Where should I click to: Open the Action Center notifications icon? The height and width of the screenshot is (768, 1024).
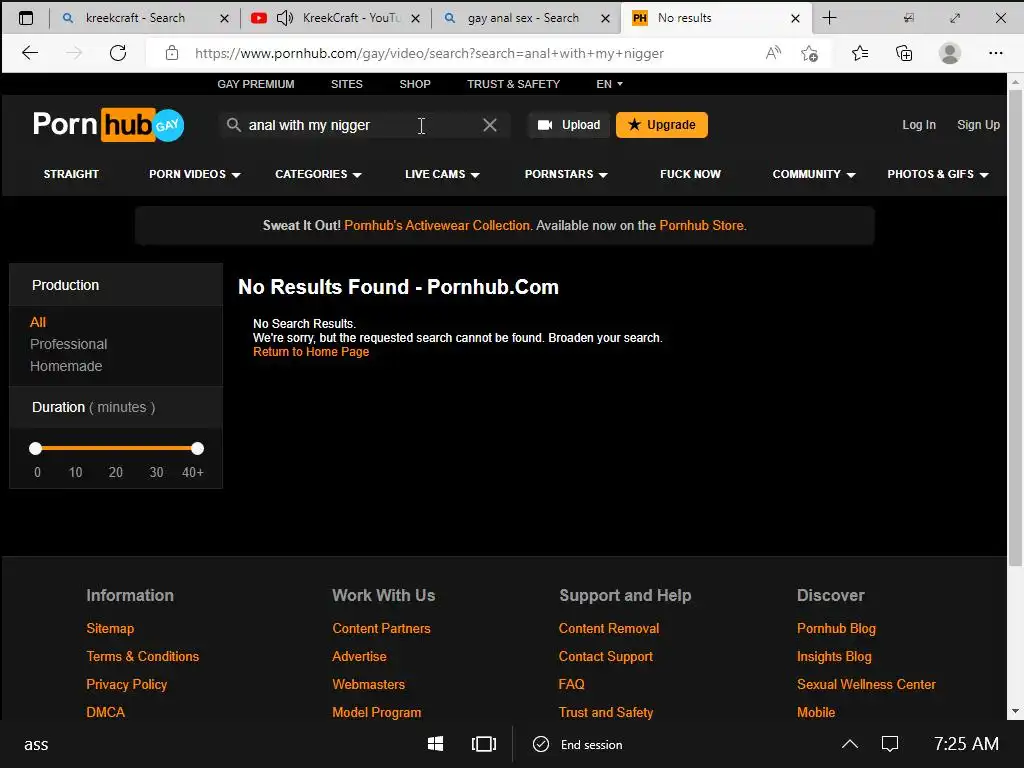point(890,744)
